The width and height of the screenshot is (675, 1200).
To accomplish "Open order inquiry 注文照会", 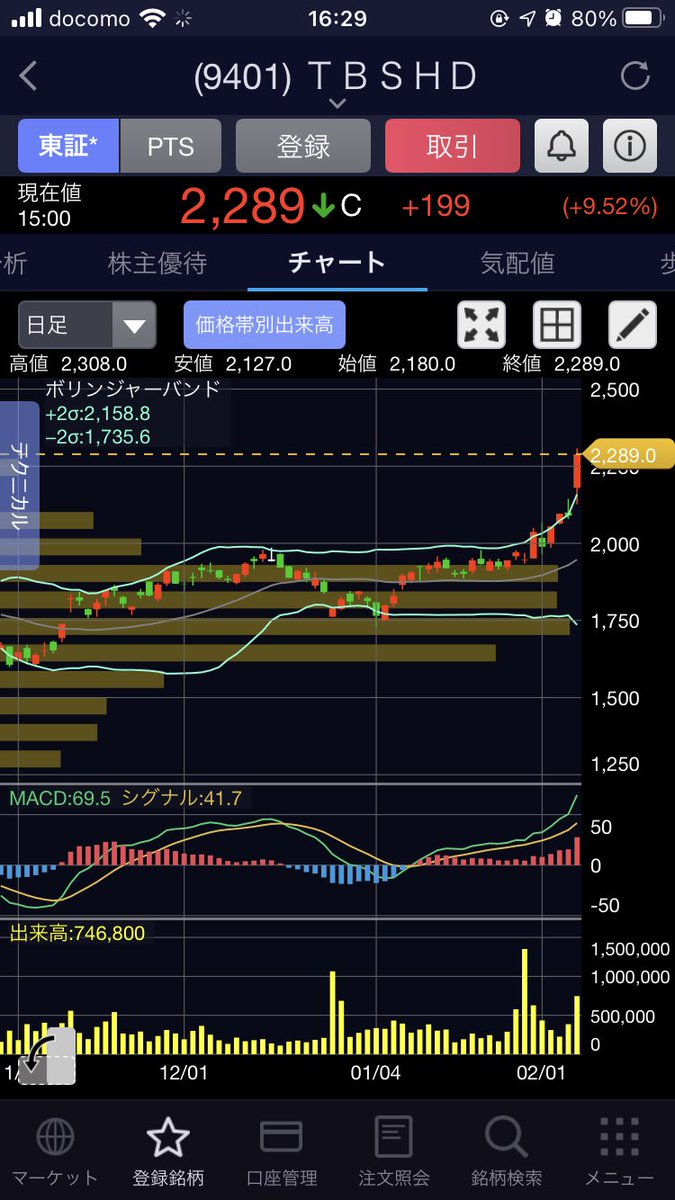I will [x=394, y=1152].
